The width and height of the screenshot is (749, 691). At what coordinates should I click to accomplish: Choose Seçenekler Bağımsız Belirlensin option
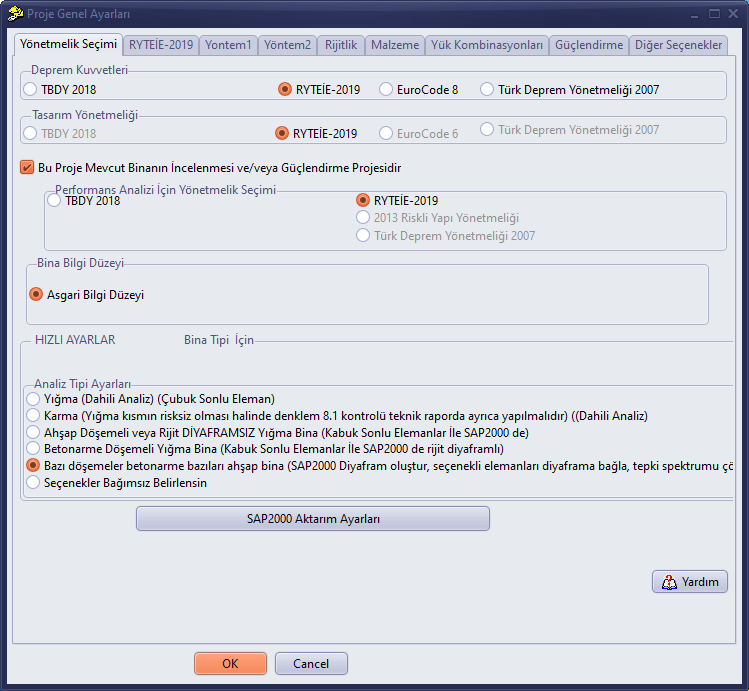click(117, 483)
